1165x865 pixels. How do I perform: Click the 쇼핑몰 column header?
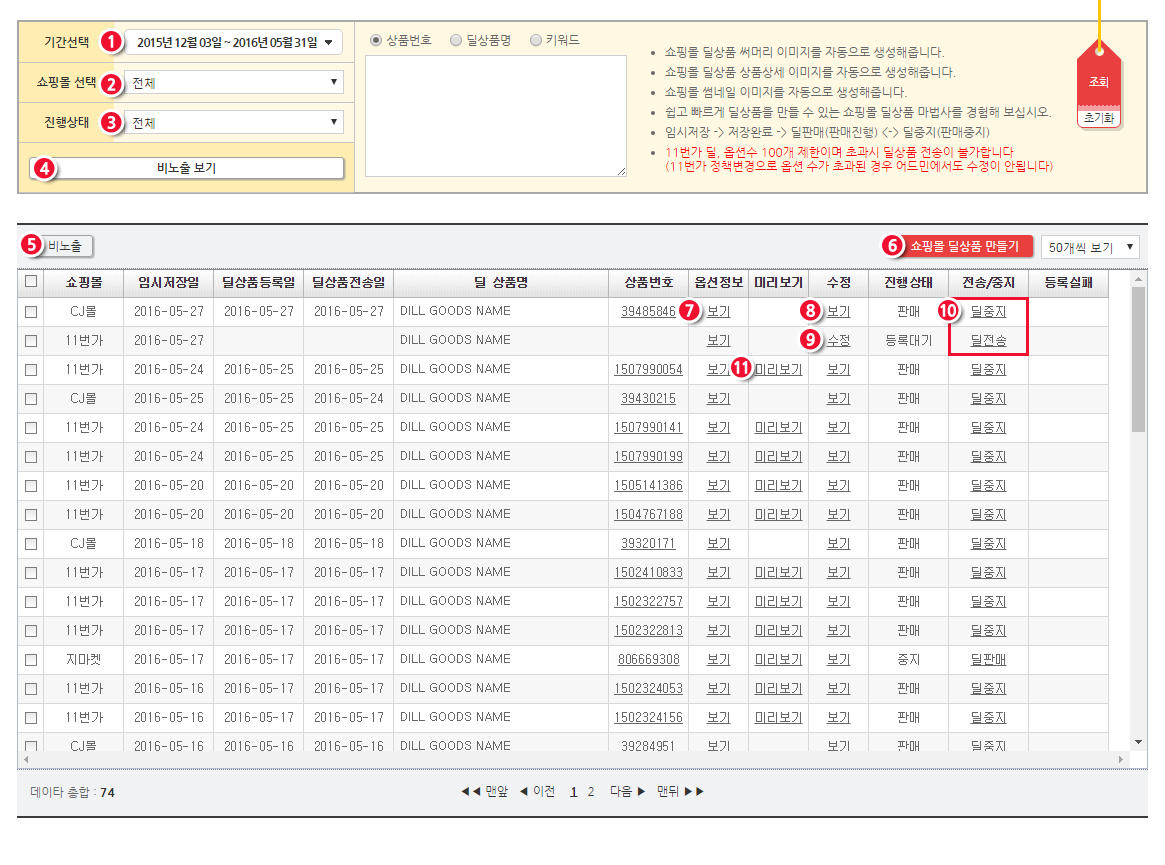tap(84, 282)
